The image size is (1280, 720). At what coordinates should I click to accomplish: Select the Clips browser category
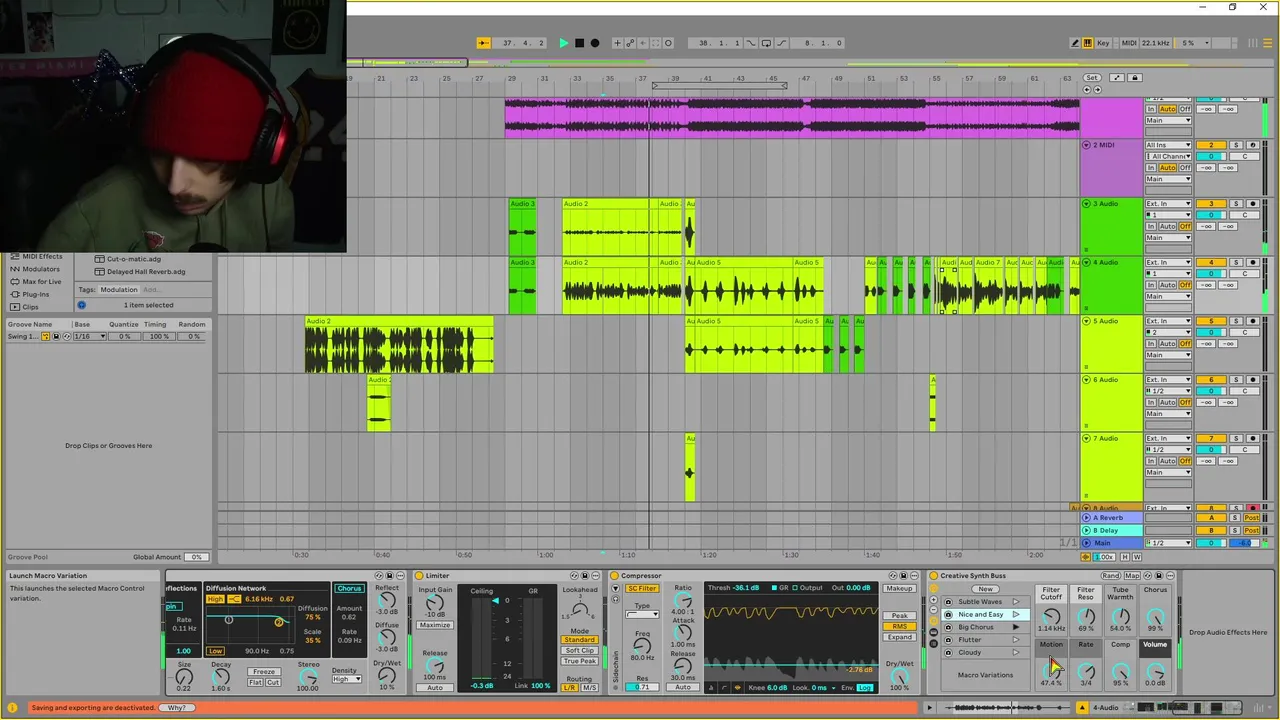point(31,307)
